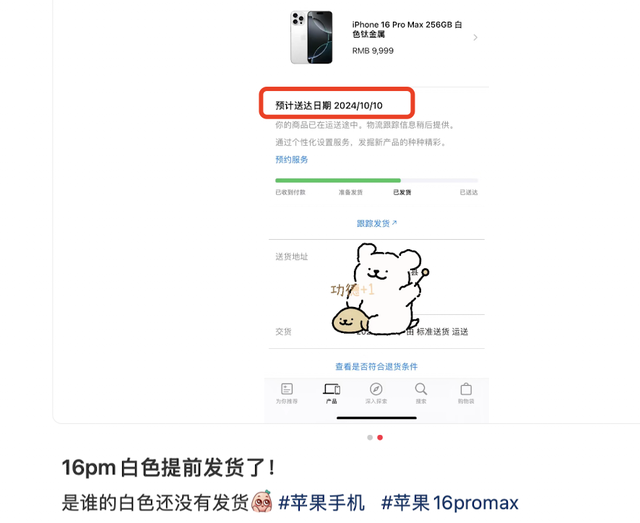Click the bear sticker over address
This screenshot has width=640, height=523.
380,289
